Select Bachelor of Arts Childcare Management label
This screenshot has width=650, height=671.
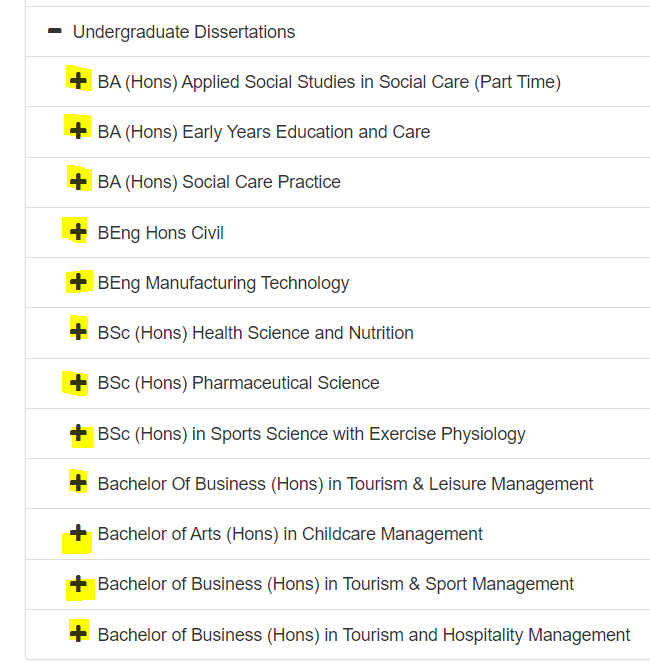[290, 534]
